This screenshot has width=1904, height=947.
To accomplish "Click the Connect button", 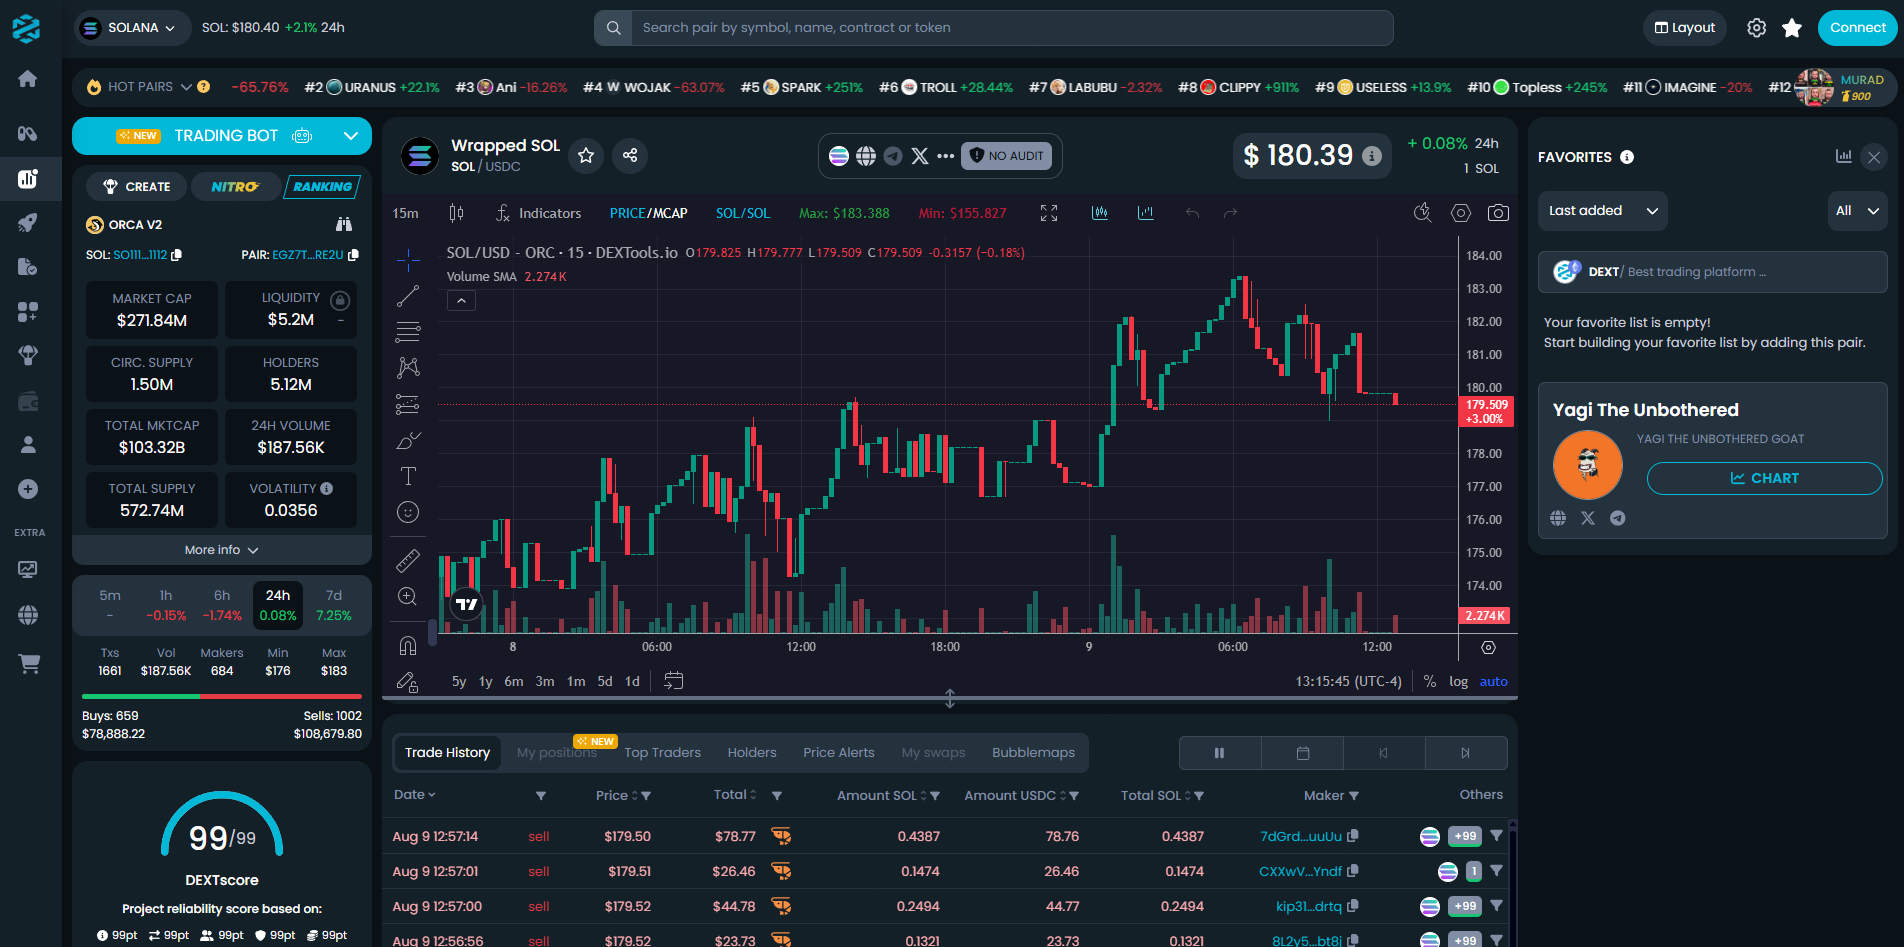I will click(x=1856, y=27).
